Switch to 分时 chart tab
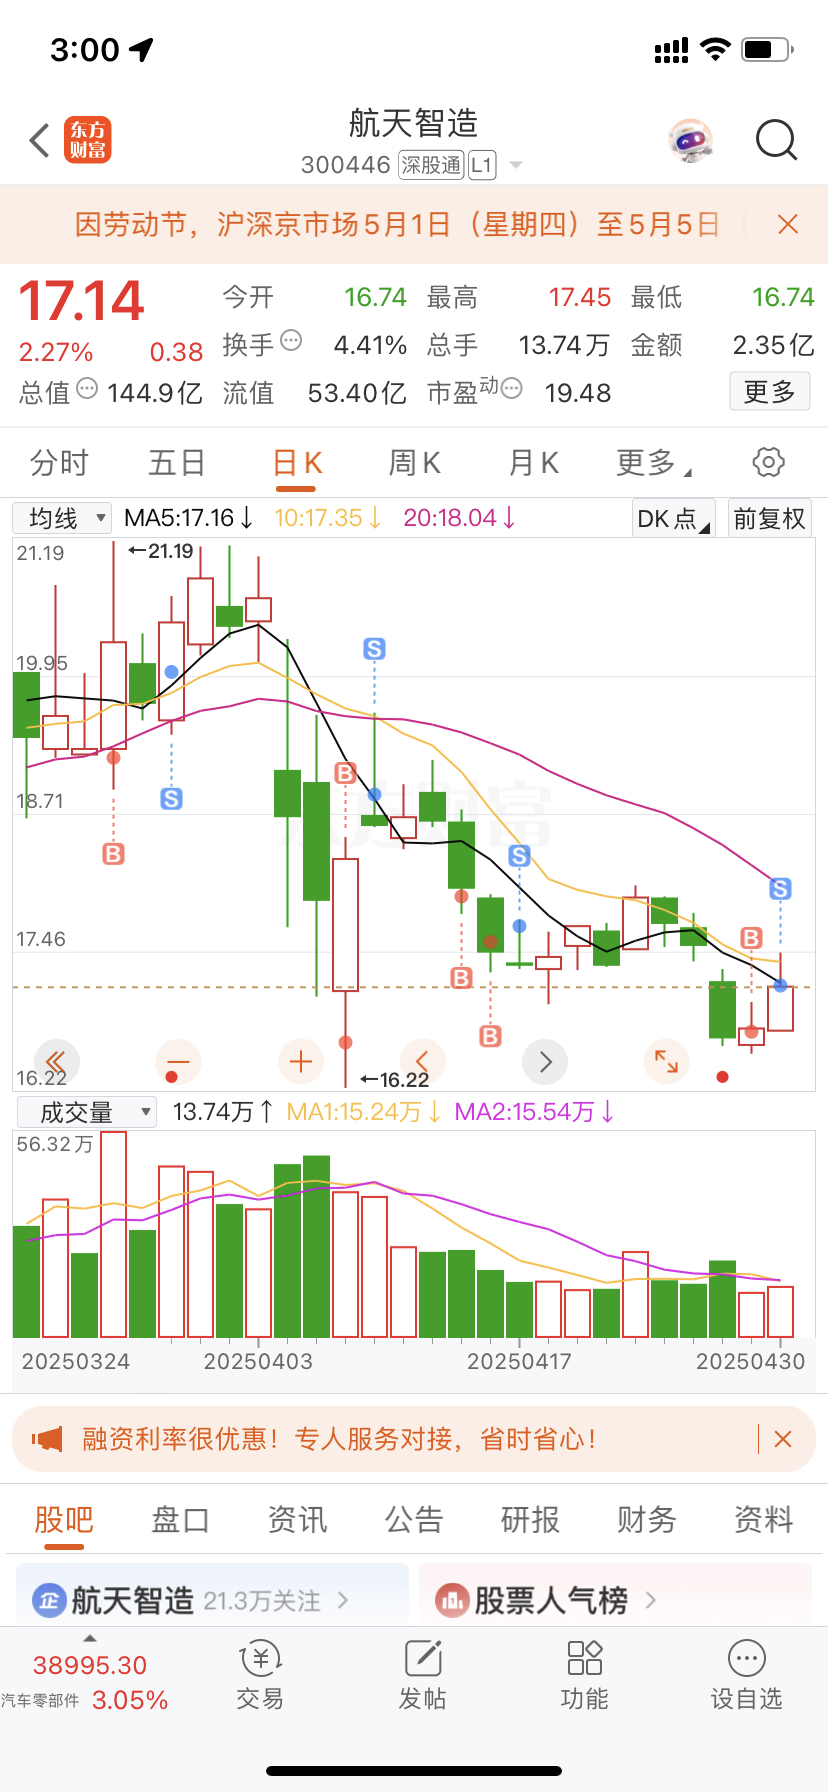 [59, 463]
